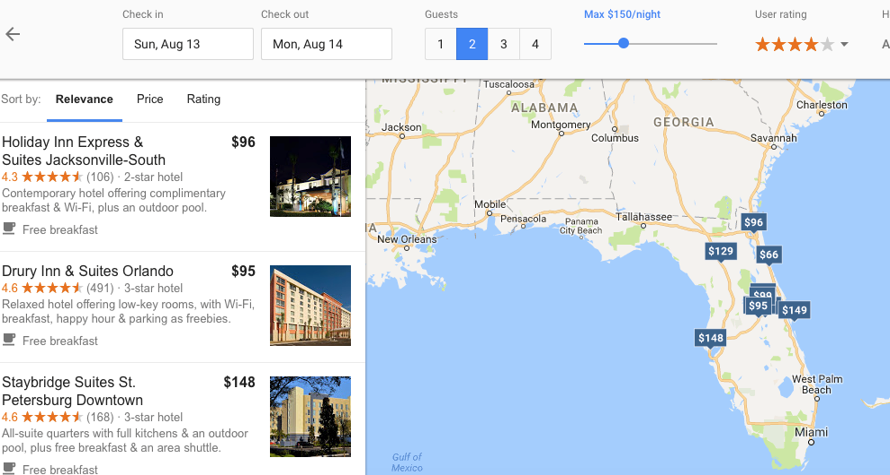Viewport: 890px width, 475px height.
Task: Click West Palm Beach on the map
Action: [817, 384]
